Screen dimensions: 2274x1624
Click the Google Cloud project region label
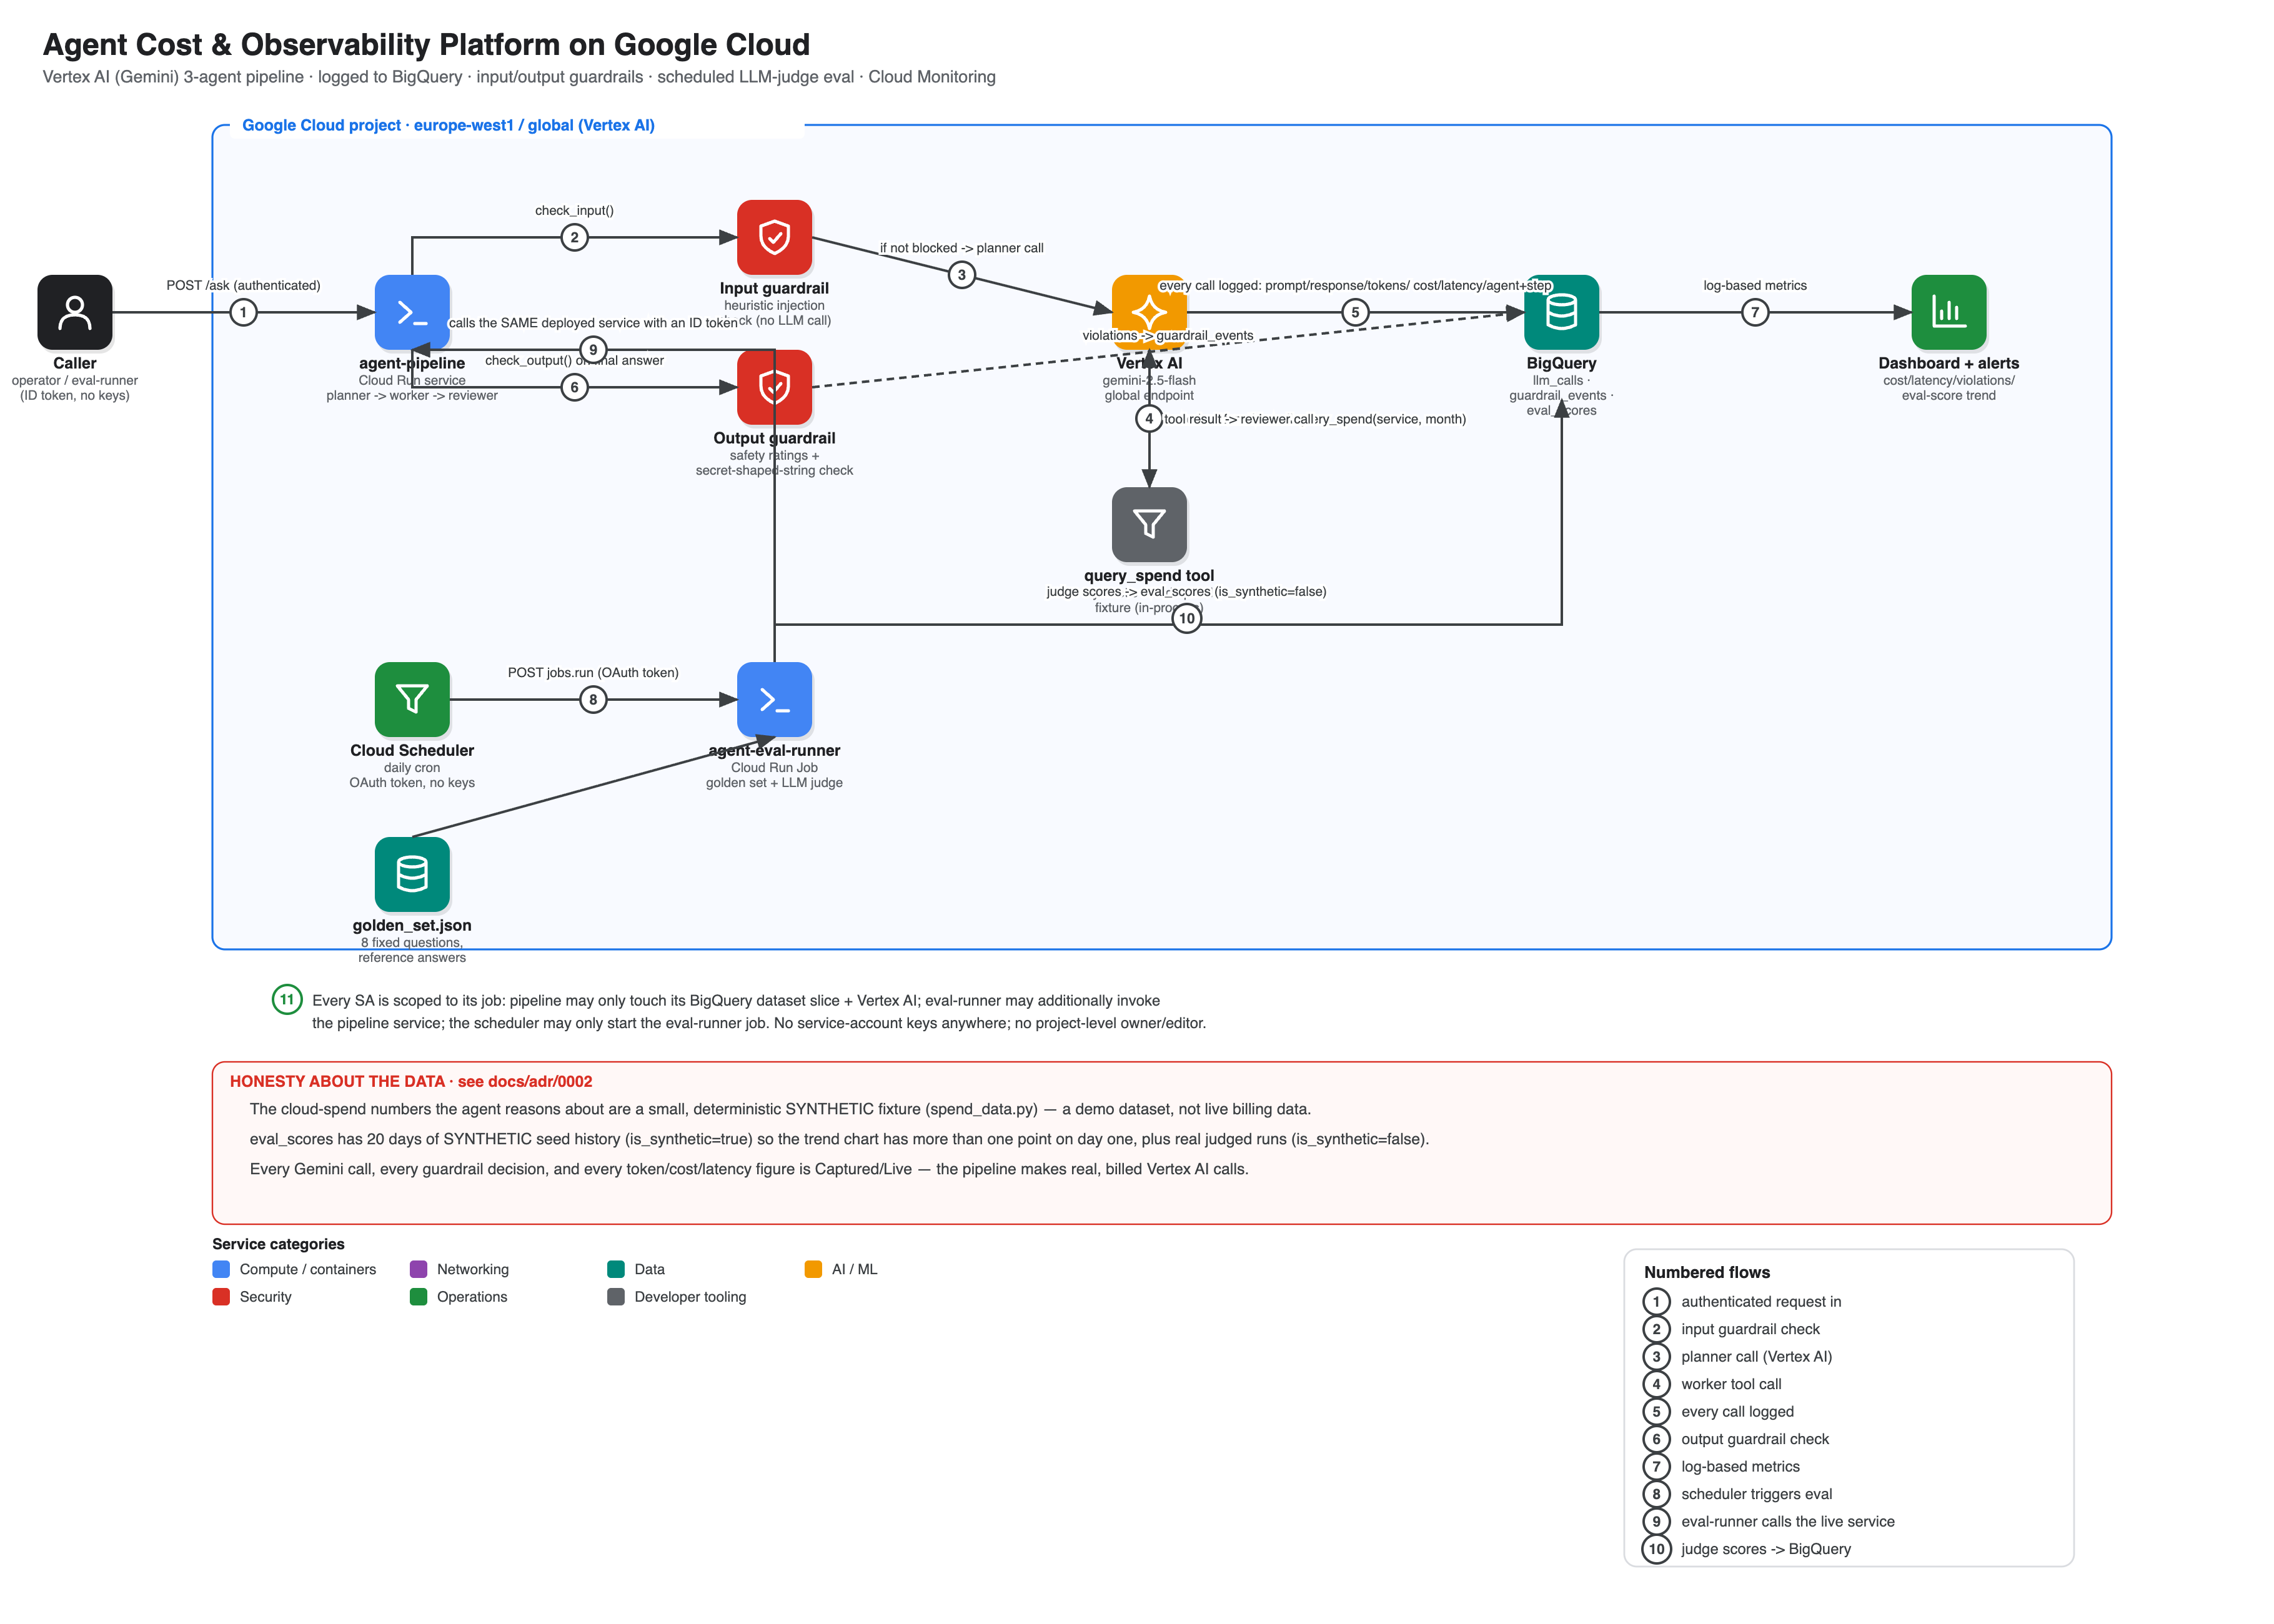(x=448, y=125)
